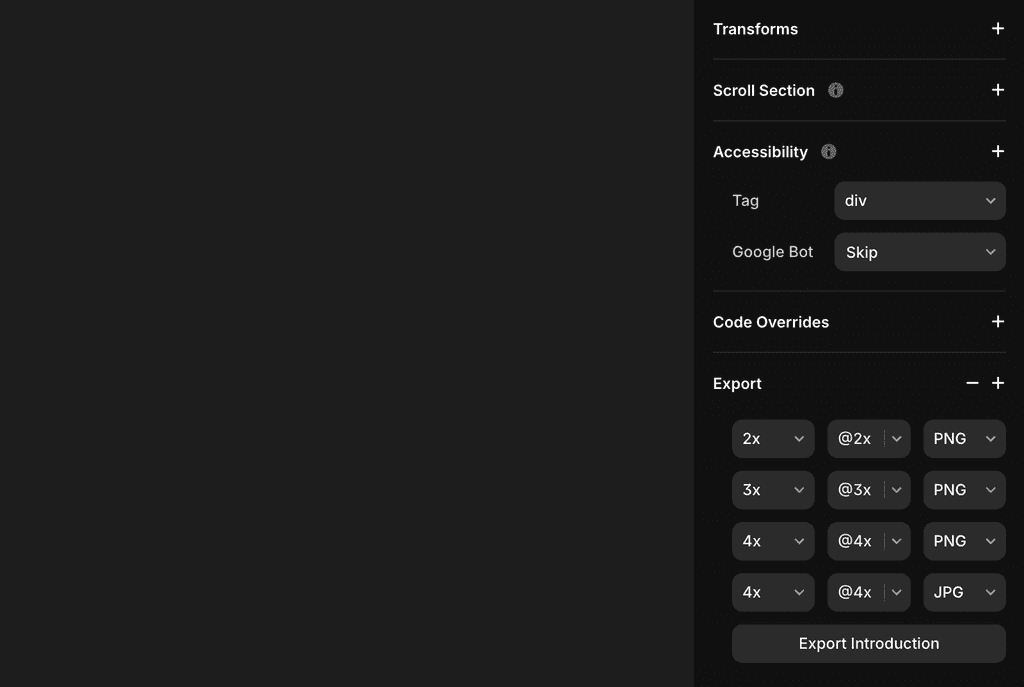This screenshot has width=1024, height=687.
Task: Click the Export section header
Action: tap(737, 383)
